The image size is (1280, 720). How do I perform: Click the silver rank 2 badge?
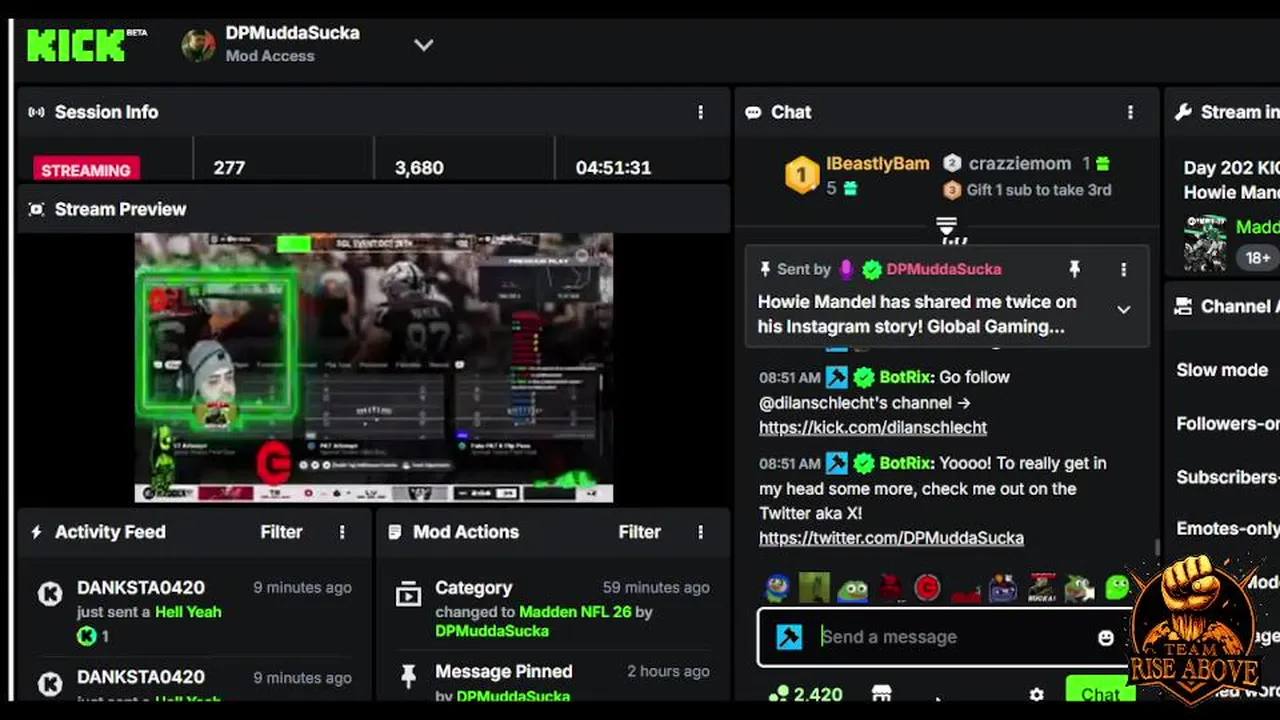[x=952, y=163]
